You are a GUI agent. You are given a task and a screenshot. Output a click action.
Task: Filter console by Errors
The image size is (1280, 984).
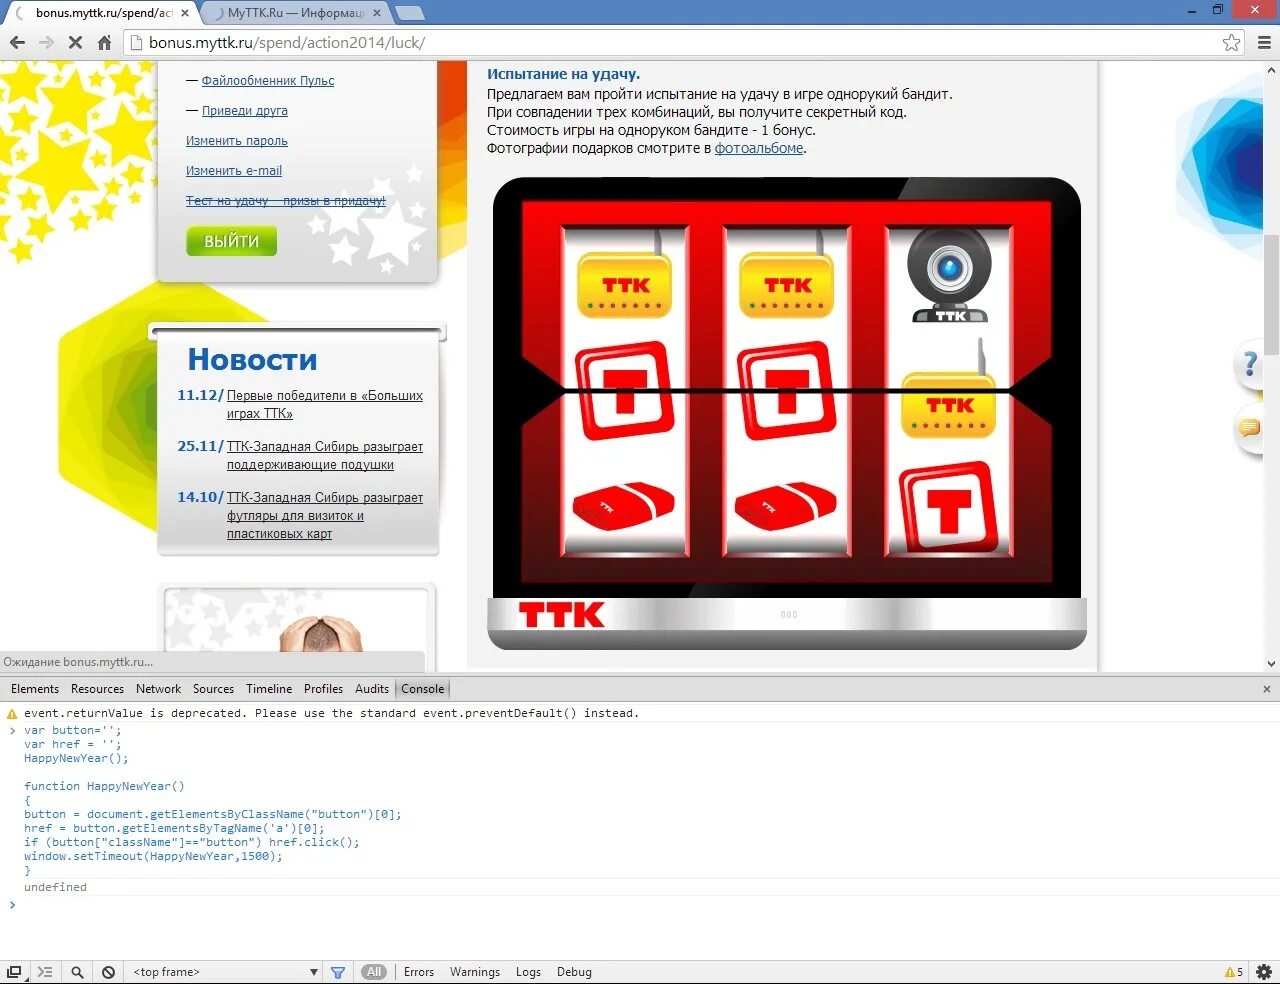(x=419, y=972)
